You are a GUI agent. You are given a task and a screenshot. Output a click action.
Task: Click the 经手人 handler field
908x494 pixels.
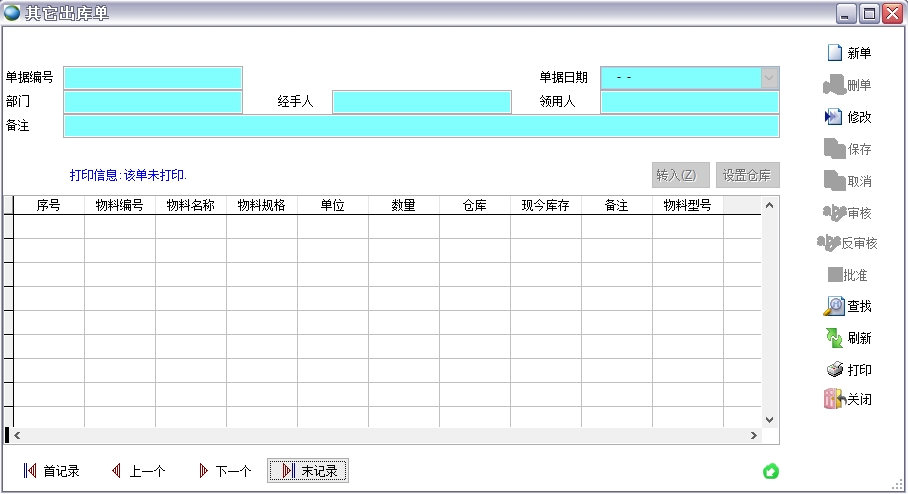[421, 102]
